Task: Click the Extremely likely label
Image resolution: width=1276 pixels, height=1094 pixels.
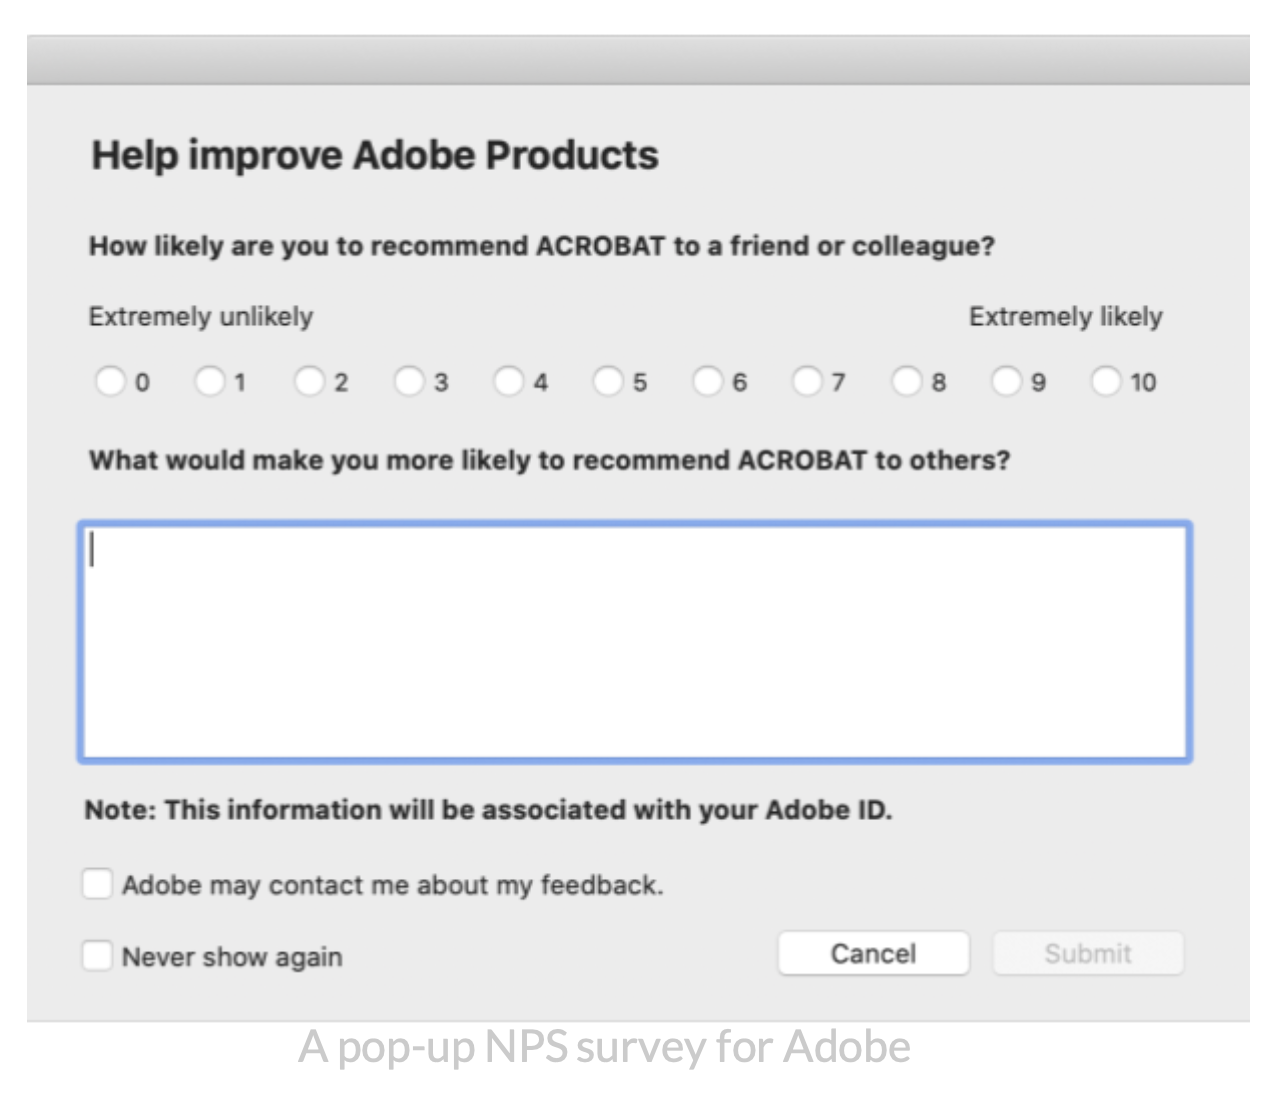Action: pos(1065,317)
